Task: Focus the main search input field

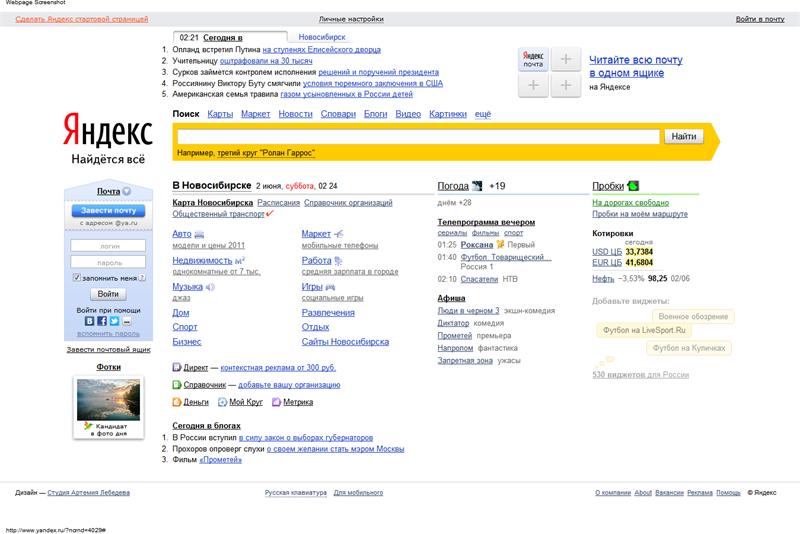Action: 418,136
